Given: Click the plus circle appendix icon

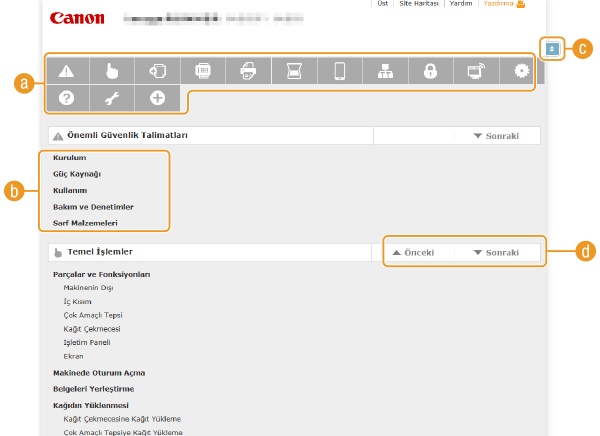Looking at the screenshot, I should click(157, 98).
